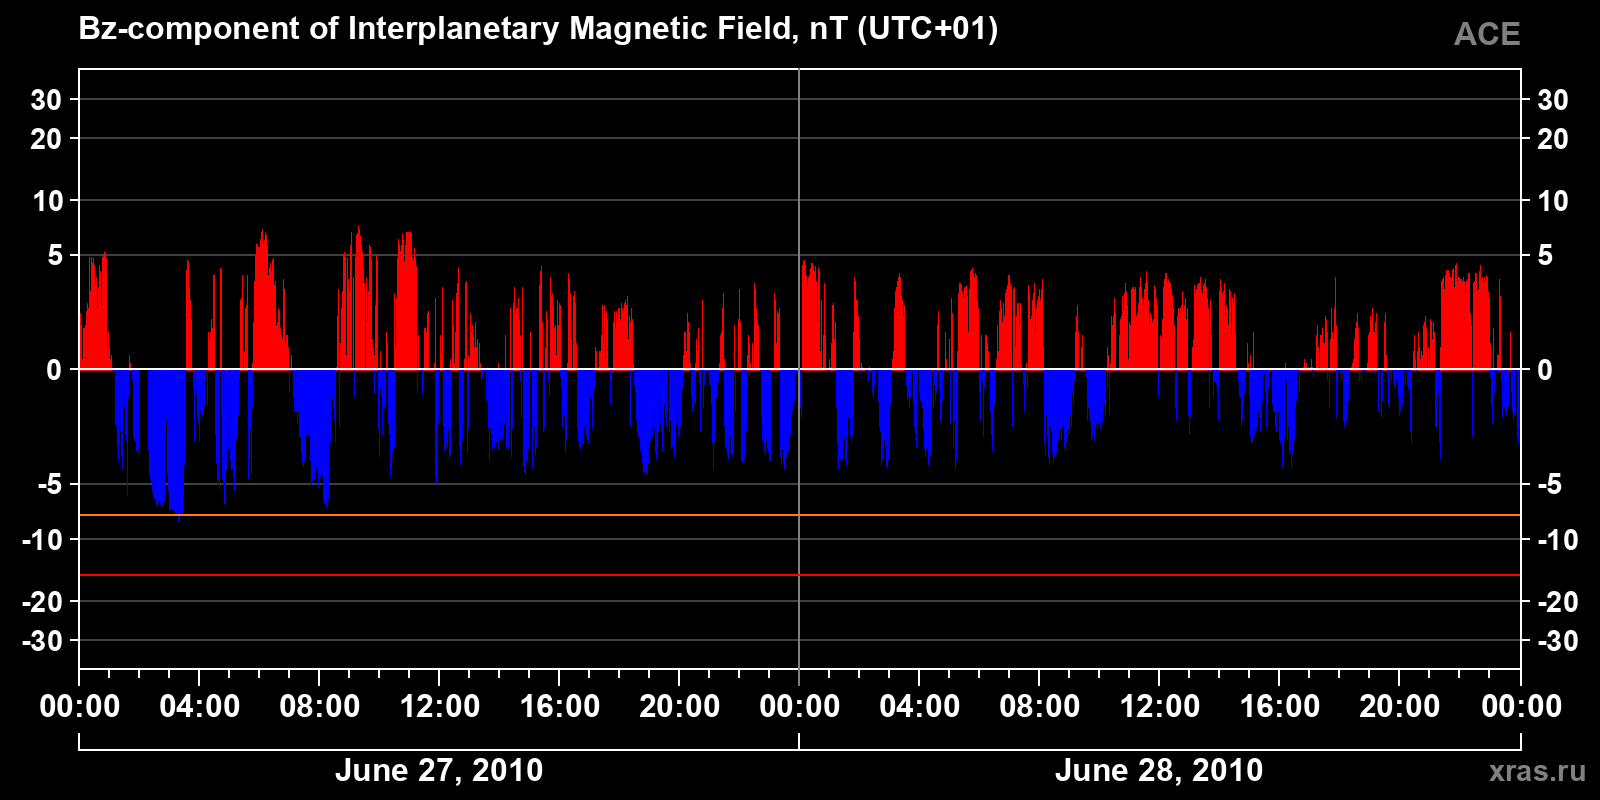Image resolution: width=1600 pixels, height=800 pixels.
Task: Click the 10 label on the left axis
Action: click(x=47, y=201)
